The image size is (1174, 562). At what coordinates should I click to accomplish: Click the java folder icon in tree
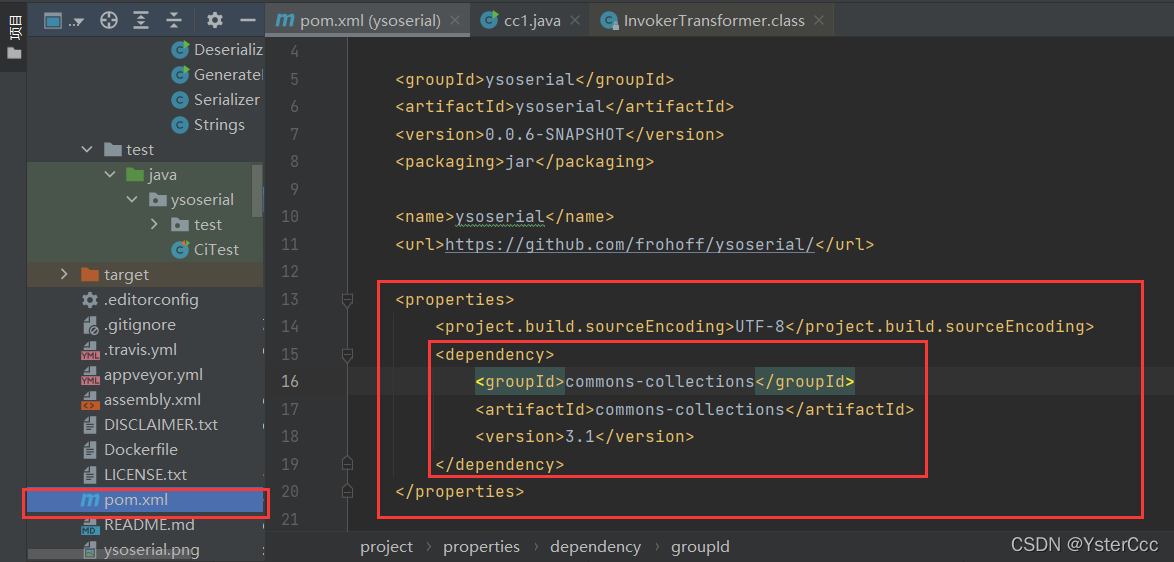[134, 174]
